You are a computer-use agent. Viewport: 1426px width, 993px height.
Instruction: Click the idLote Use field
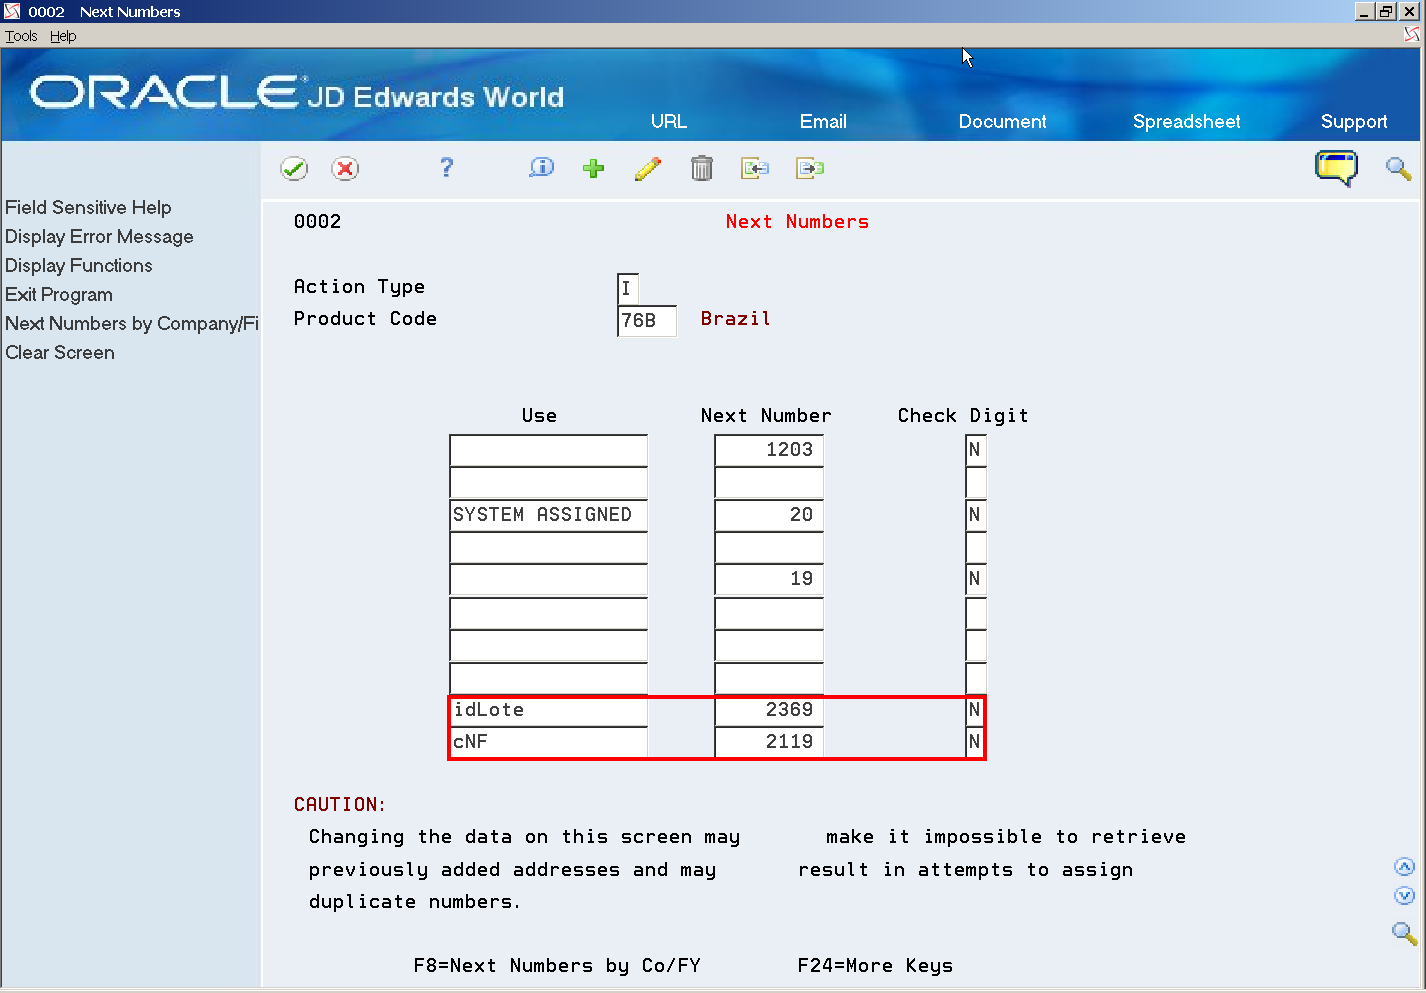pos(548,710)
